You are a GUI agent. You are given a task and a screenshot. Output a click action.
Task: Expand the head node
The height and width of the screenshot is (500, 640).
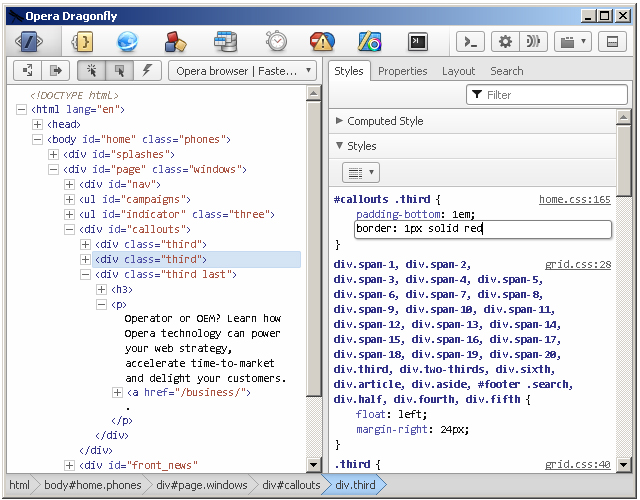(37, 124)
